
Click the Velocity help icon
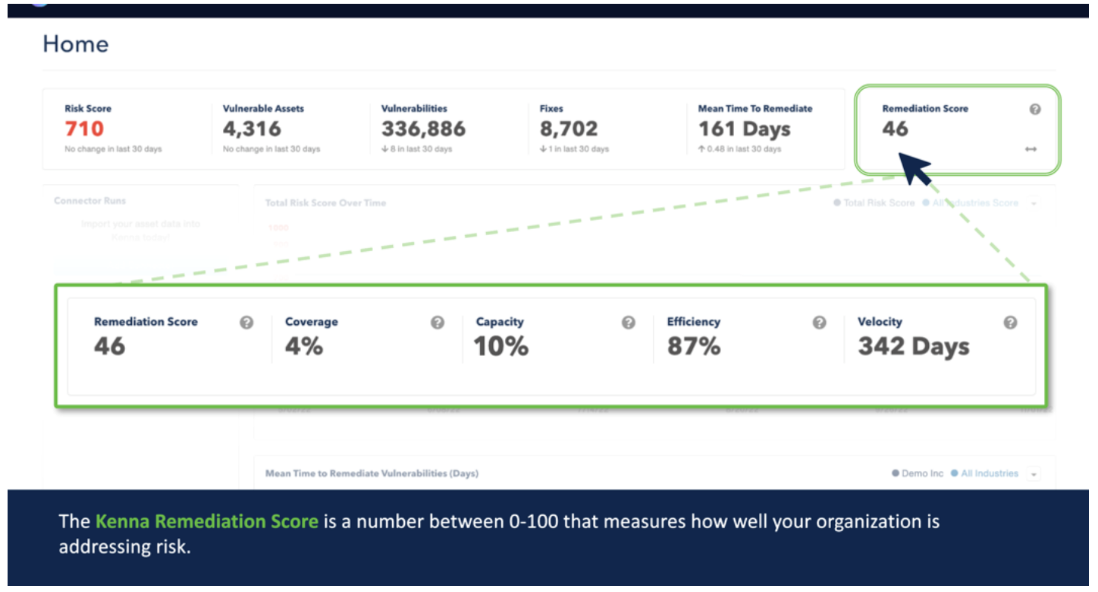click(1010, 322)
